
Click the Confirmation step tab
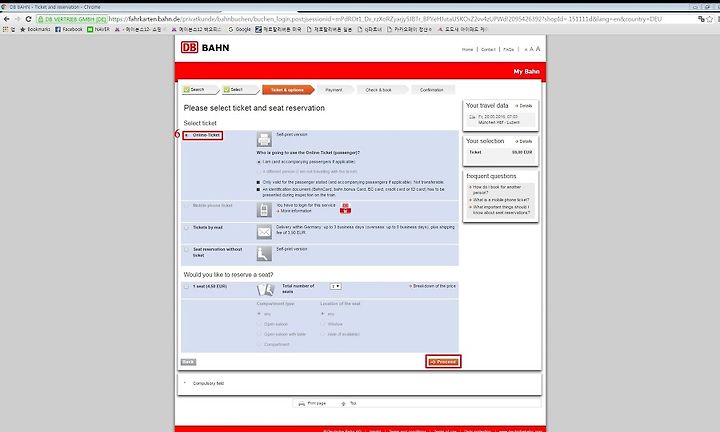coord(433,90)
